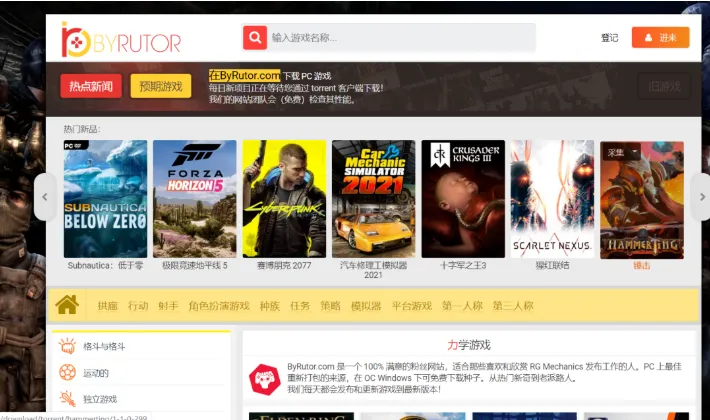Click the soccer ball icon beside 运动的

coord(67,372)
